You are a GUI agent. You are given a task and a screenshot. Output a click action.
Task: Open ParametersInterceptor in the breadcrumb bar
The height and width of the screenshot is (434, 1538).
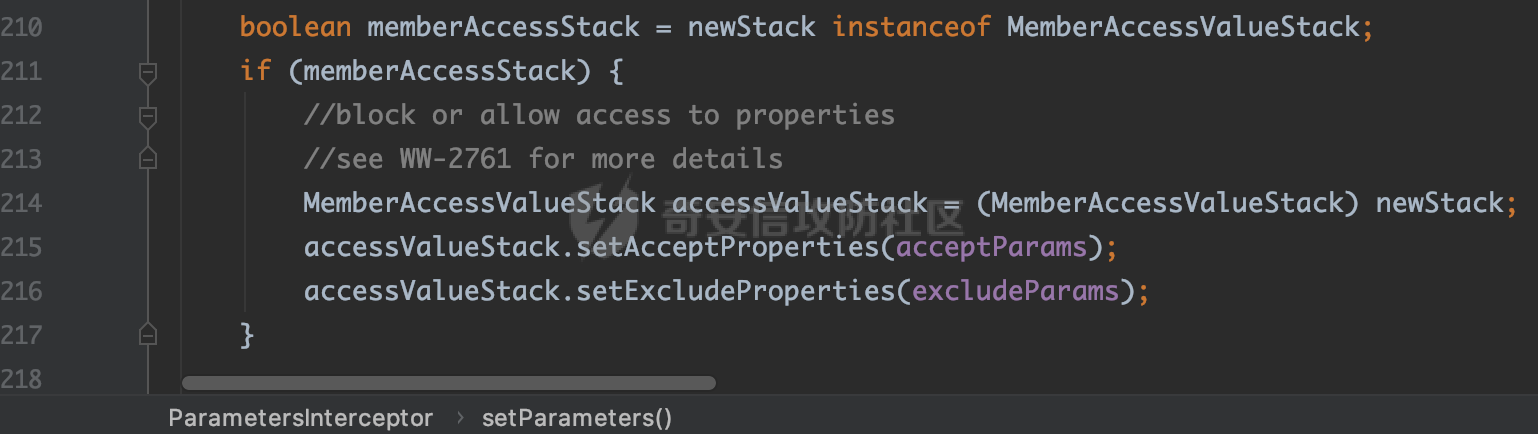tap(300, 418)
